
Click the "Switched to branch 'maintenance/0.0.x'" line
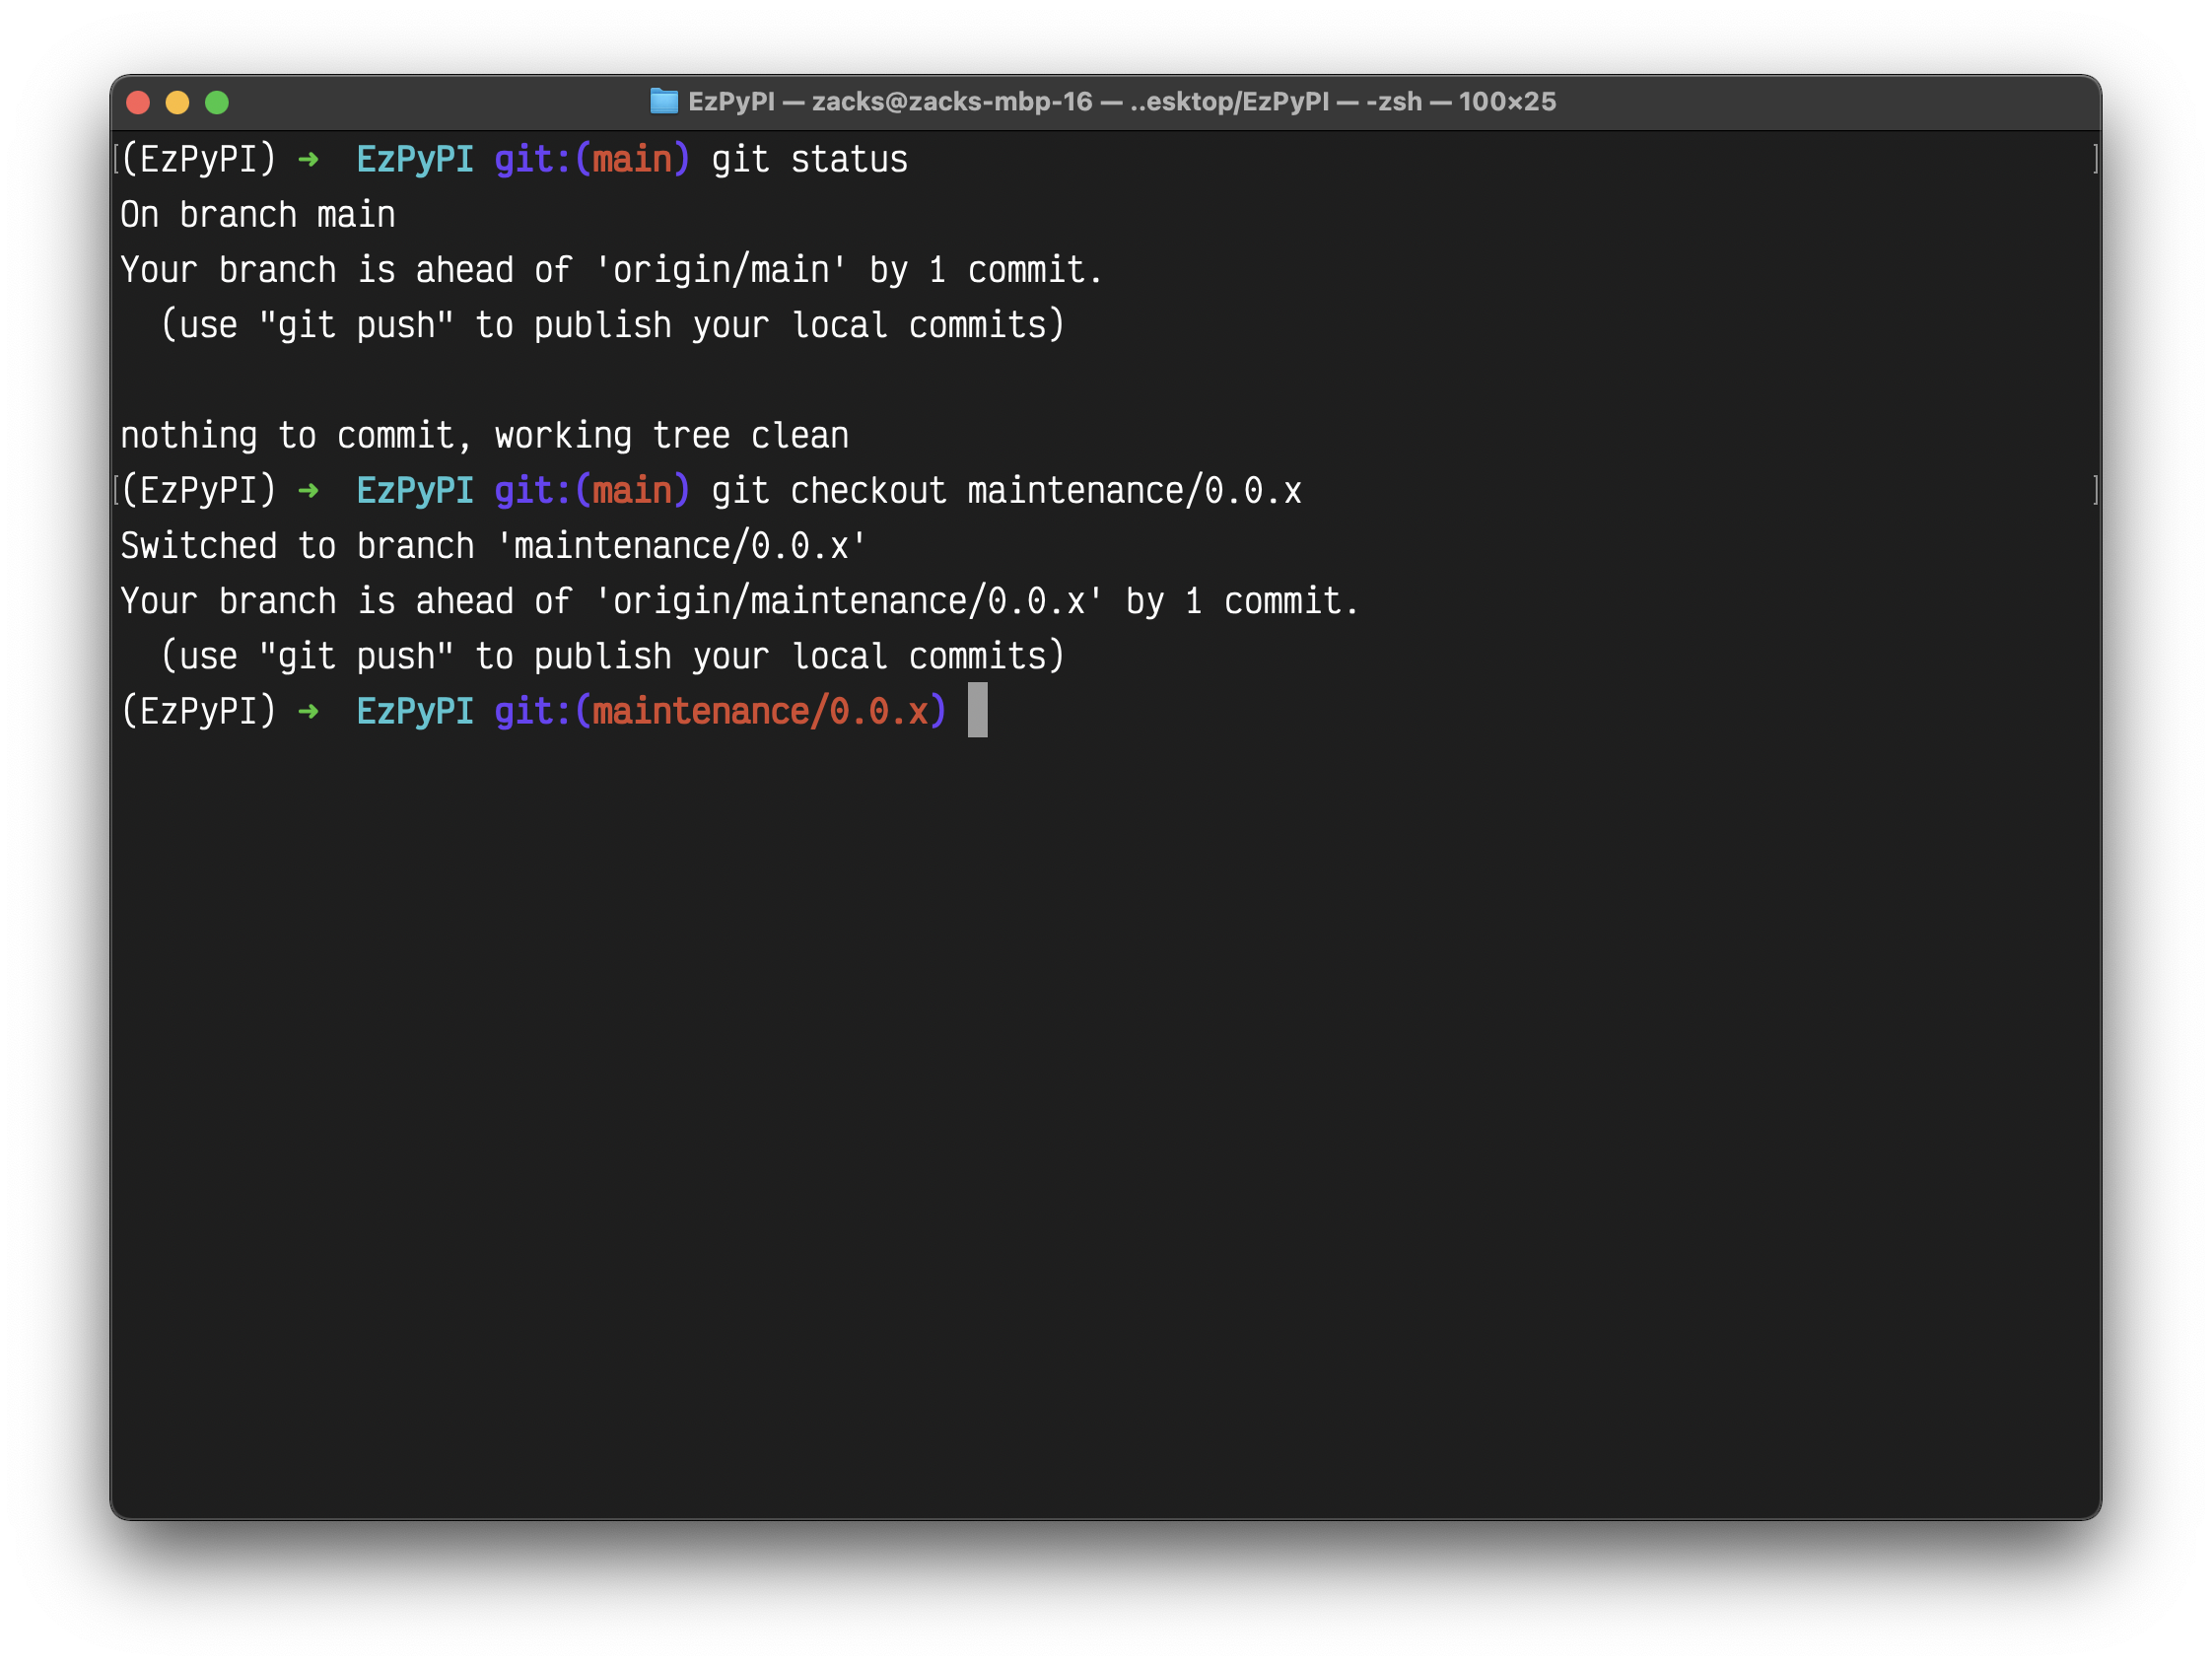(x=493, y=546)
